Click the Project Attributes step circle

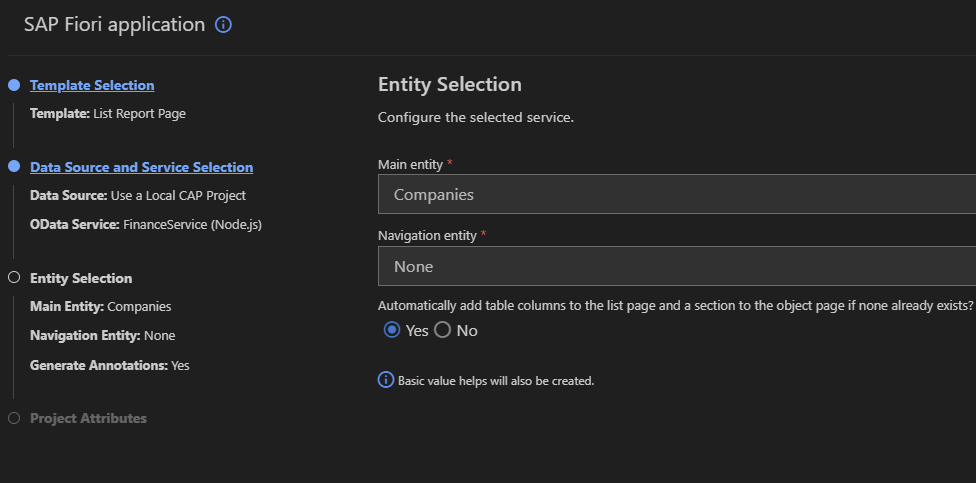tap(14, 418)
